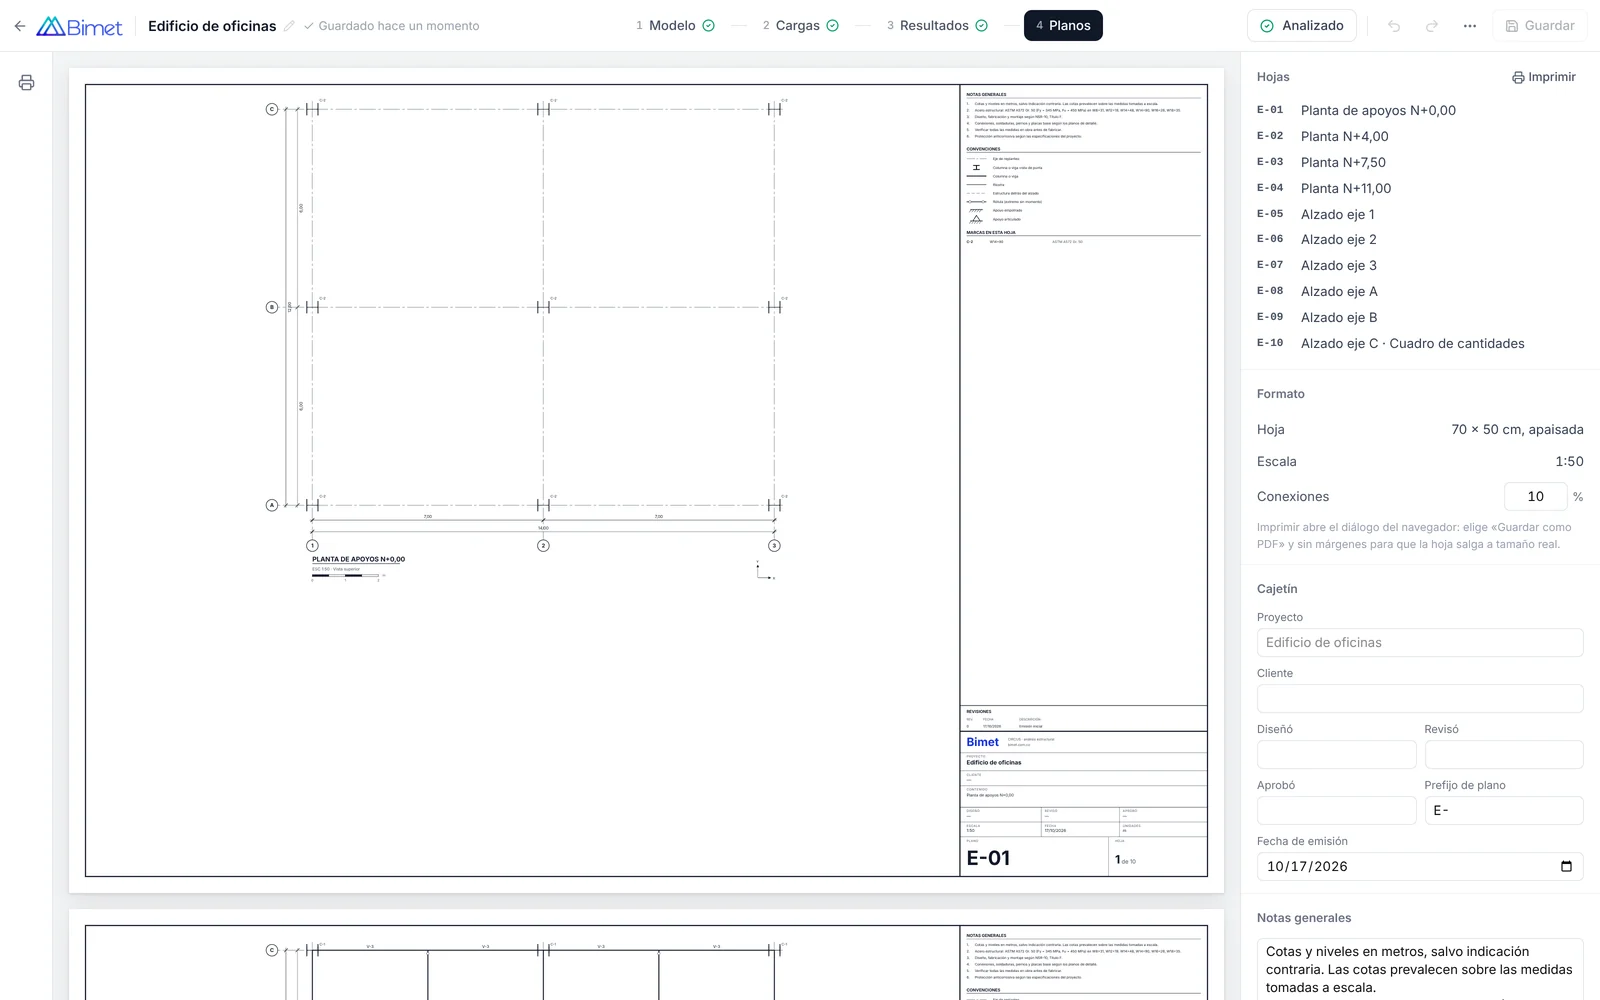This screenshot has width=1600, height=1000.
Task: Edit project name with pencil icon
Action: [289, 26]
